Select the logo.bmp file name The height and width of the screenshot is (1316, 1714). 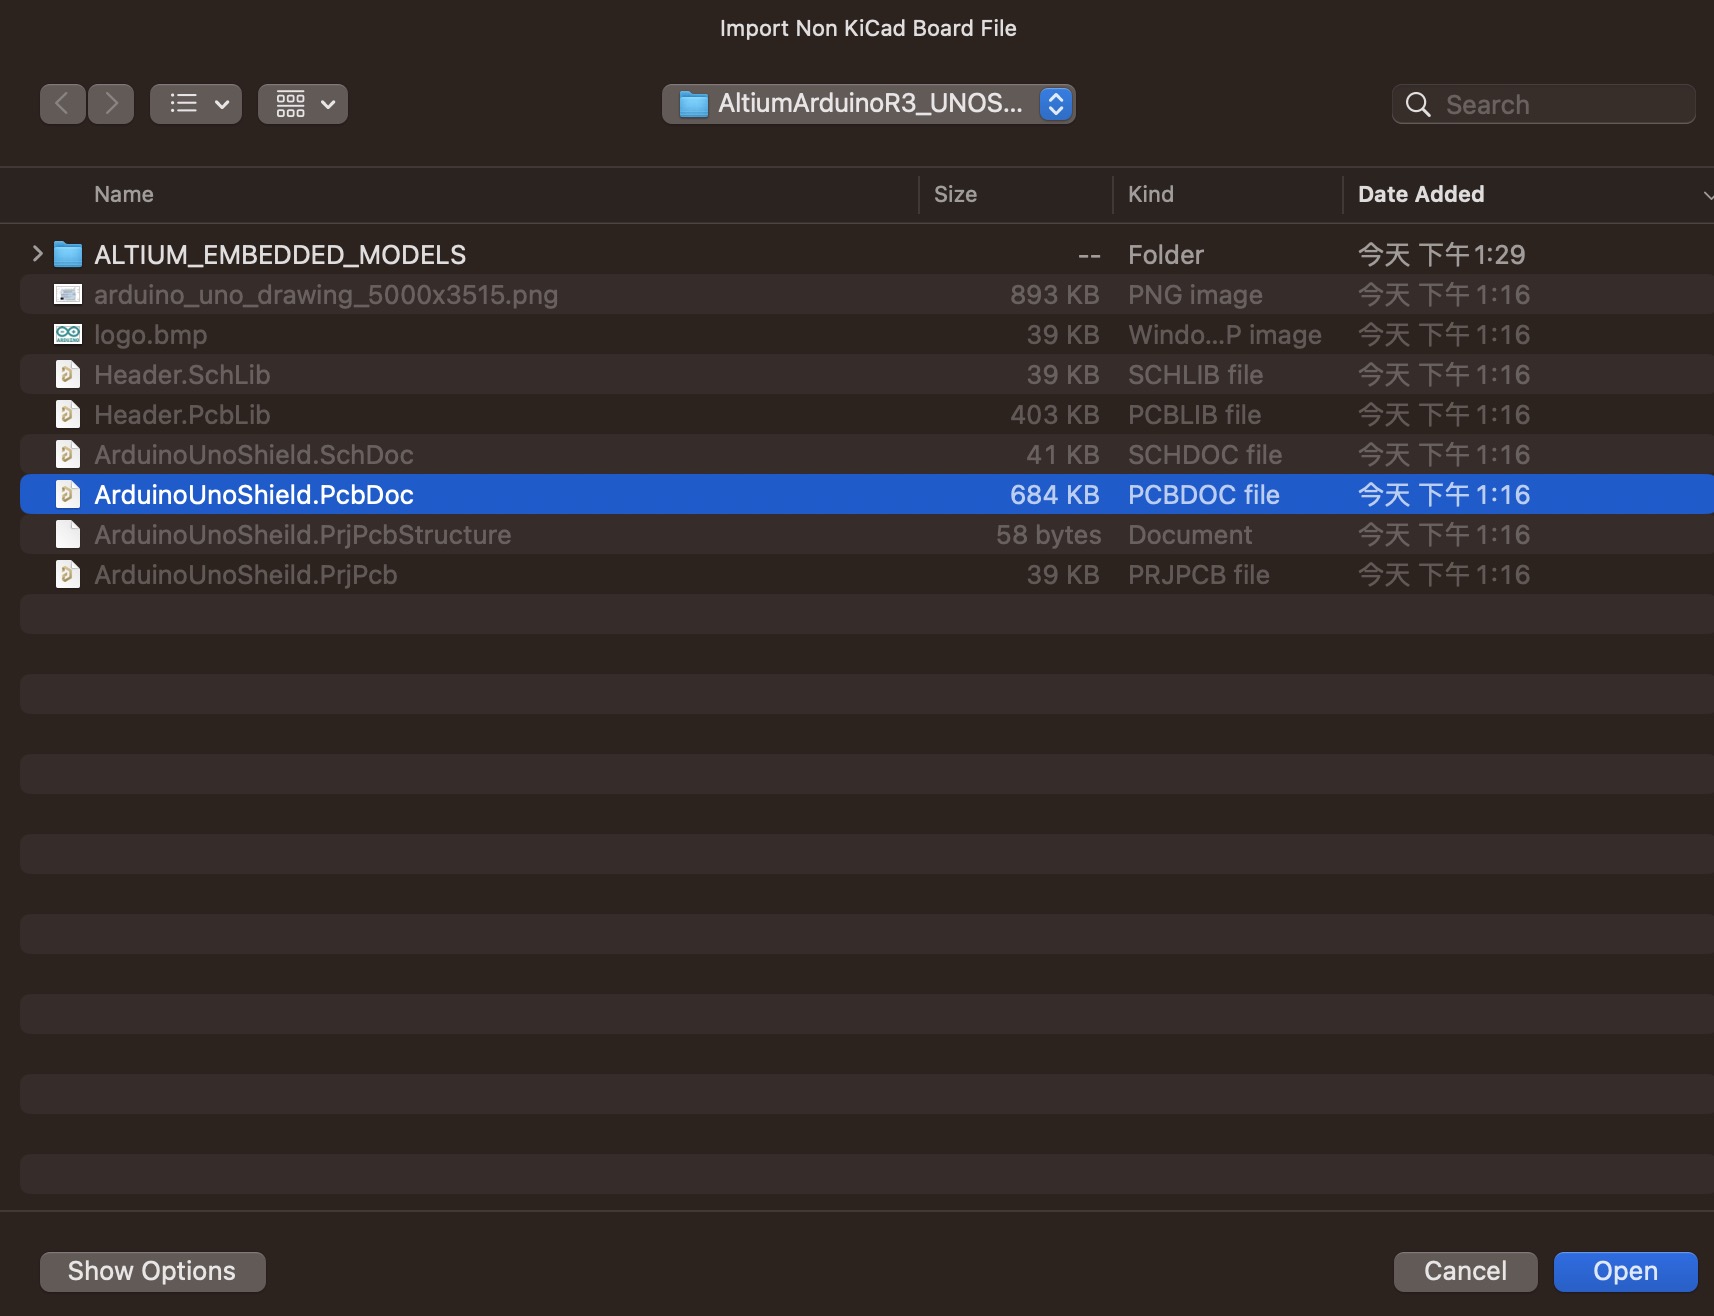click(x=151, y=335)
